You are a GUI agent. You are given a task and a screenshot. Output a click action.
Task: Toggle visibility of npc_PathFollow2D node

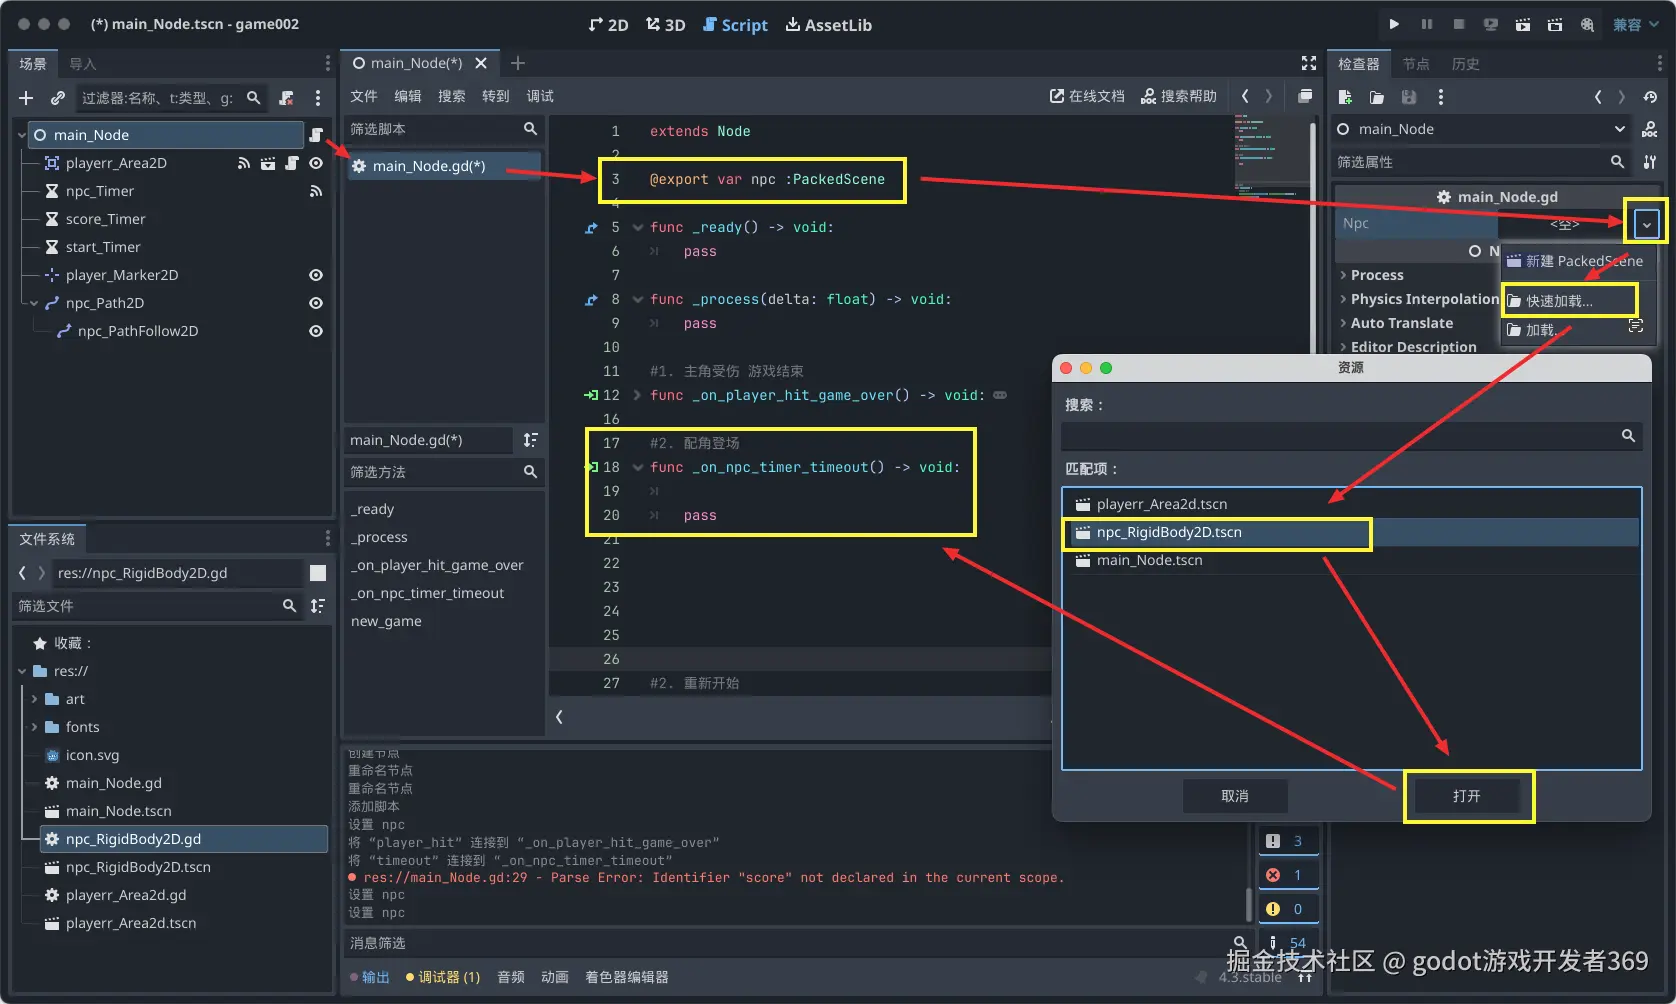click(316, 331)
